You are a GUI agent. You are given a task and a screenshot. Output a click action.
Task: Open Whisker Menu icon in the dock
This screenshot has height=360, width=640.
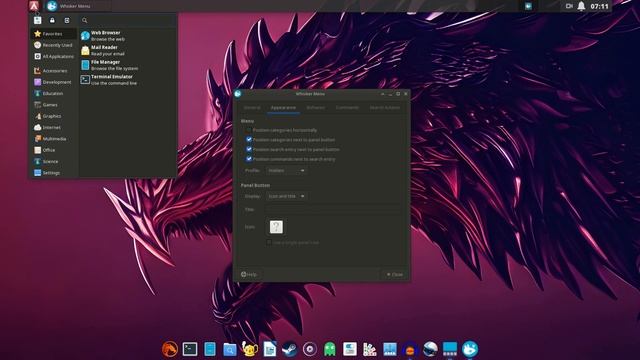click(470, 349)
